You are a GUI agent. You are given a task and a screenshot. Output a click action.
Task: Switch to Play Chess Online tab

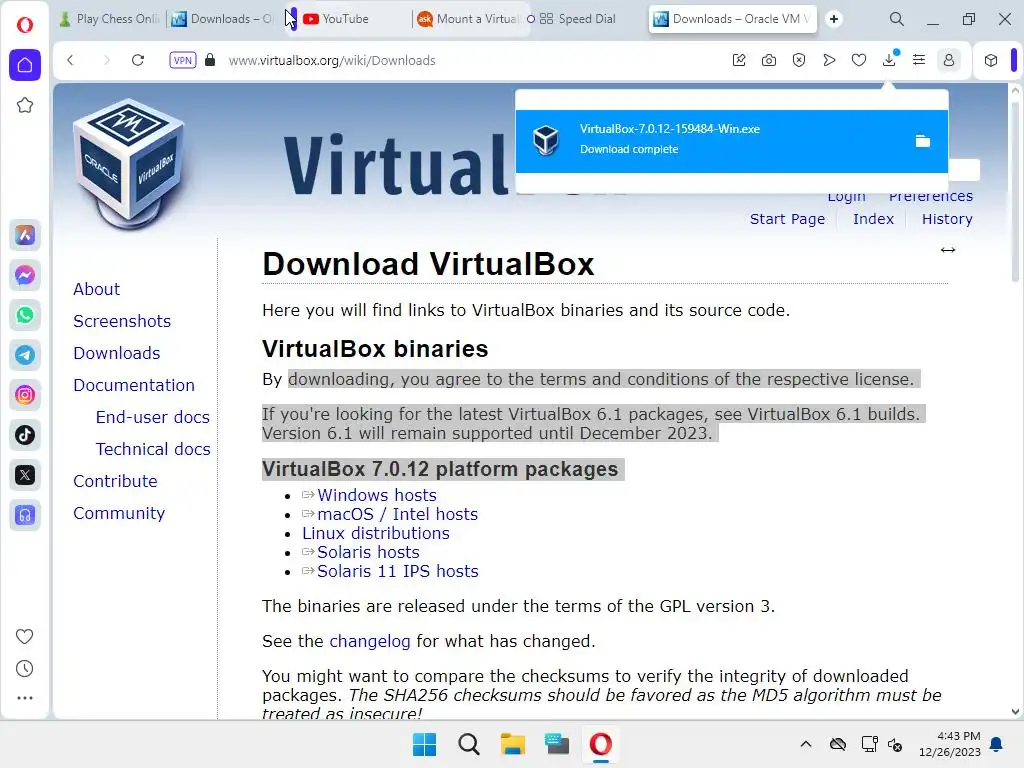coord(109,19)
